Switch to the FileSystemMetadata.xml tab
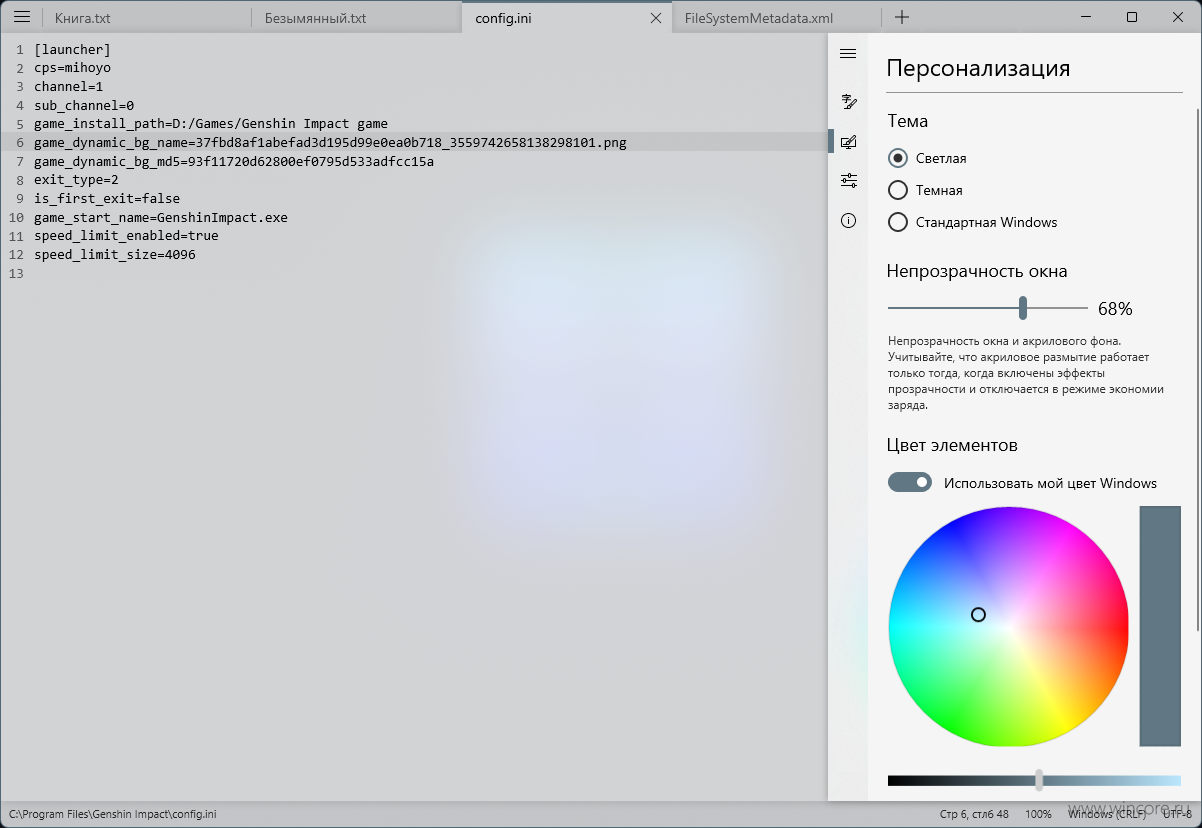Image resolution: width=1202 pixels, height=828 pixels. 776,18
